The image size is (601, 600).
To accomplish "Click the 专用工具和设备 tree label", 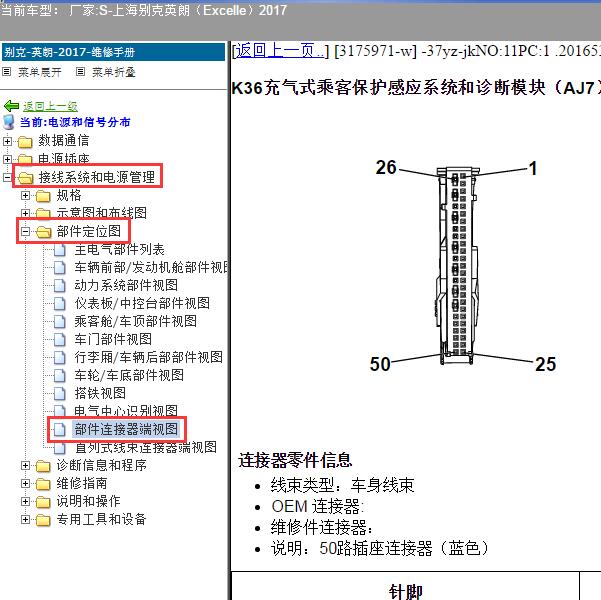I will [x=102, y=519].
